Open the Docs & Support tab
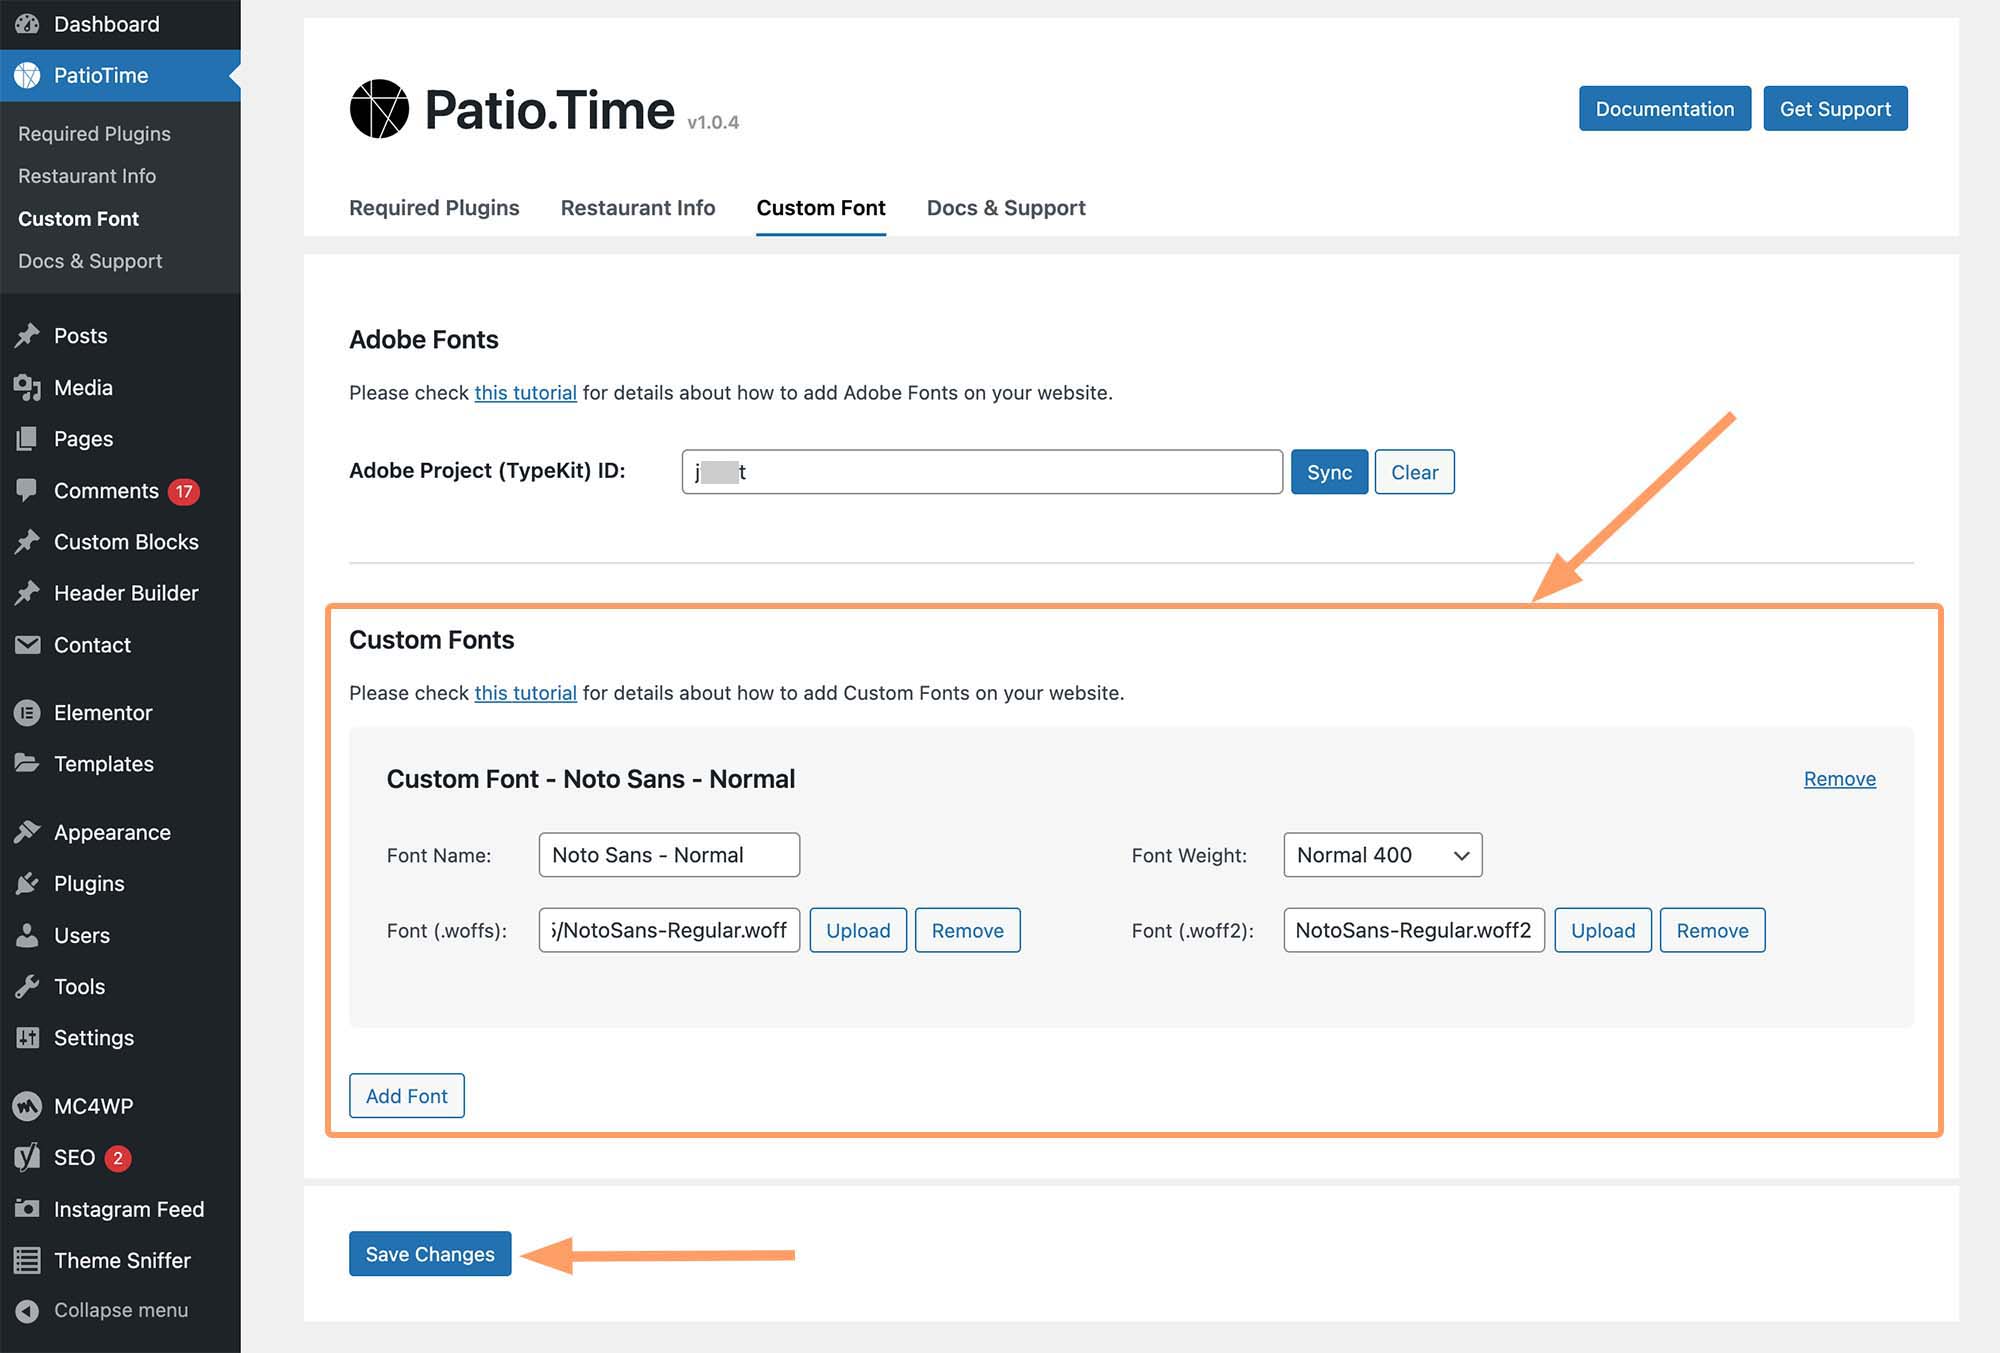This screenshot has width=2000, height=1353. click(x=1005, y=208)
